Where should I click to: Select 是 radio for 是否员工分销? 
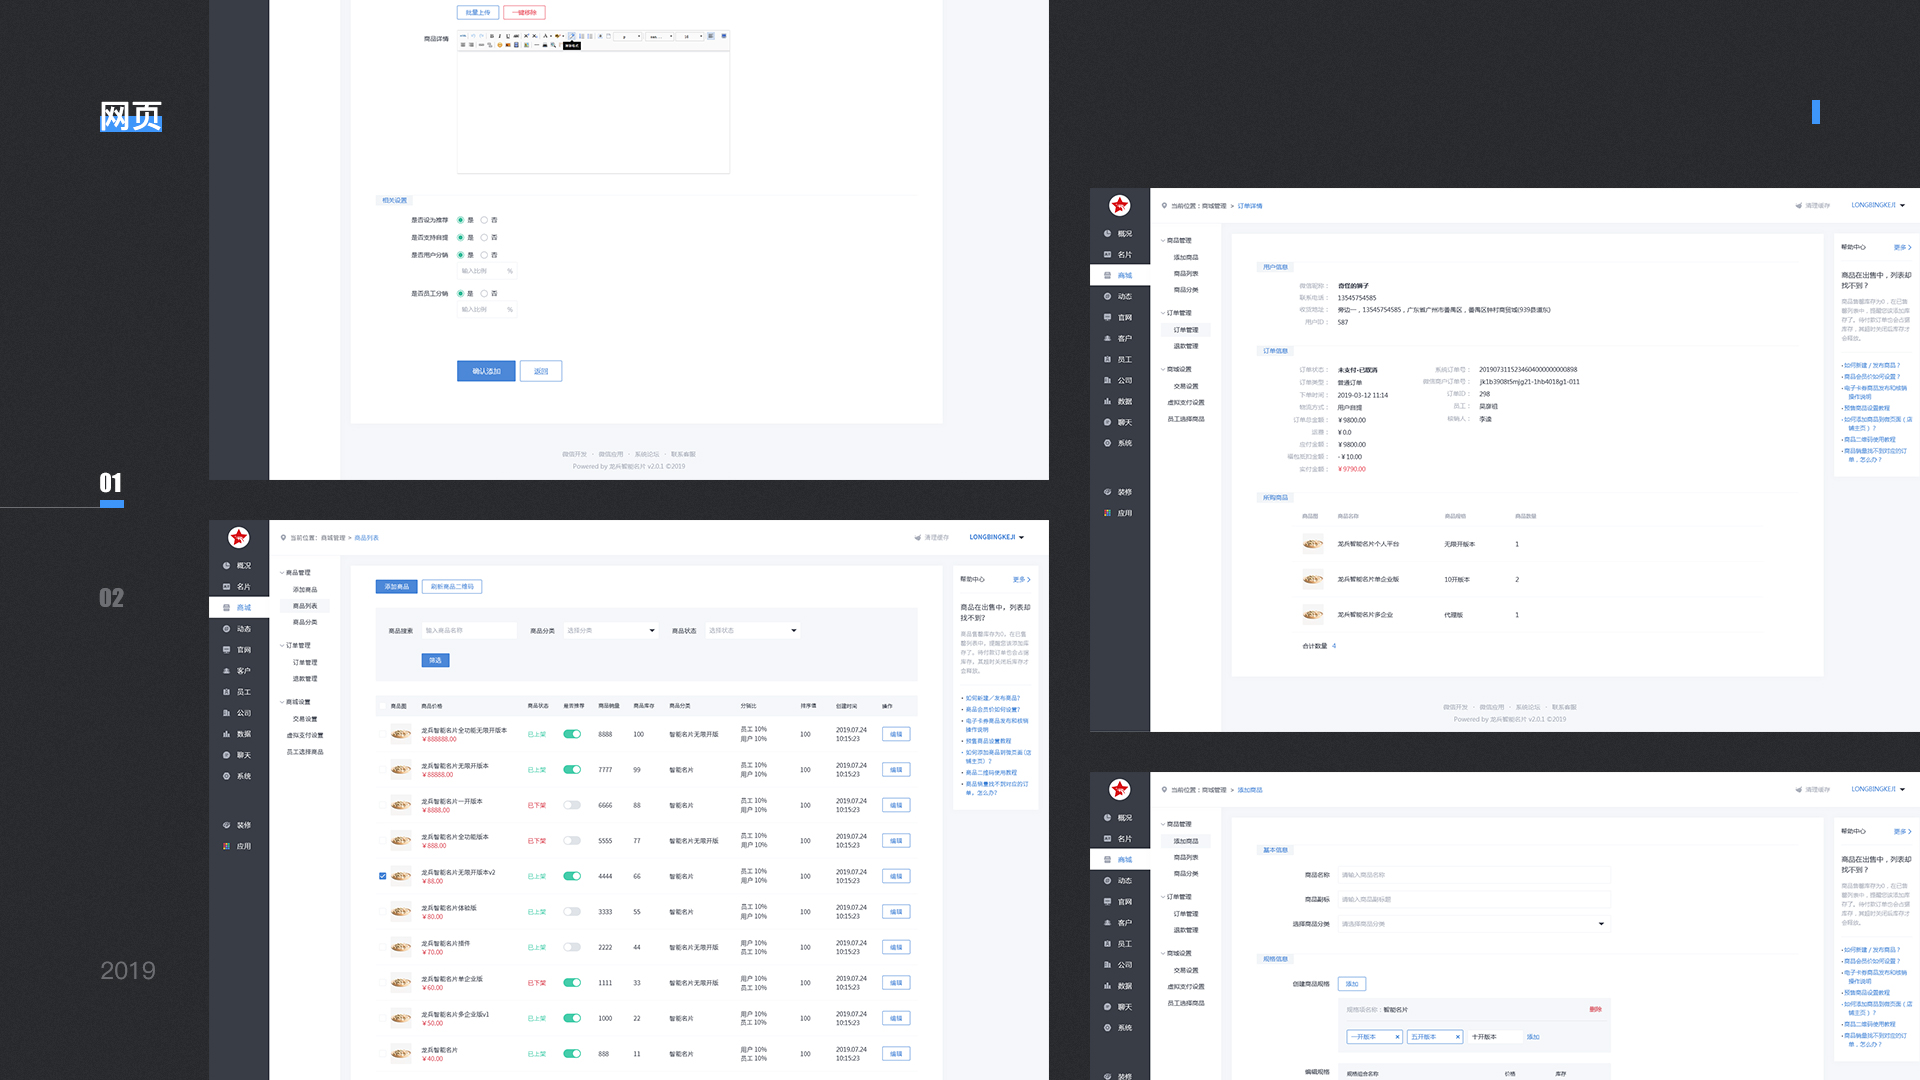point(461,294)
